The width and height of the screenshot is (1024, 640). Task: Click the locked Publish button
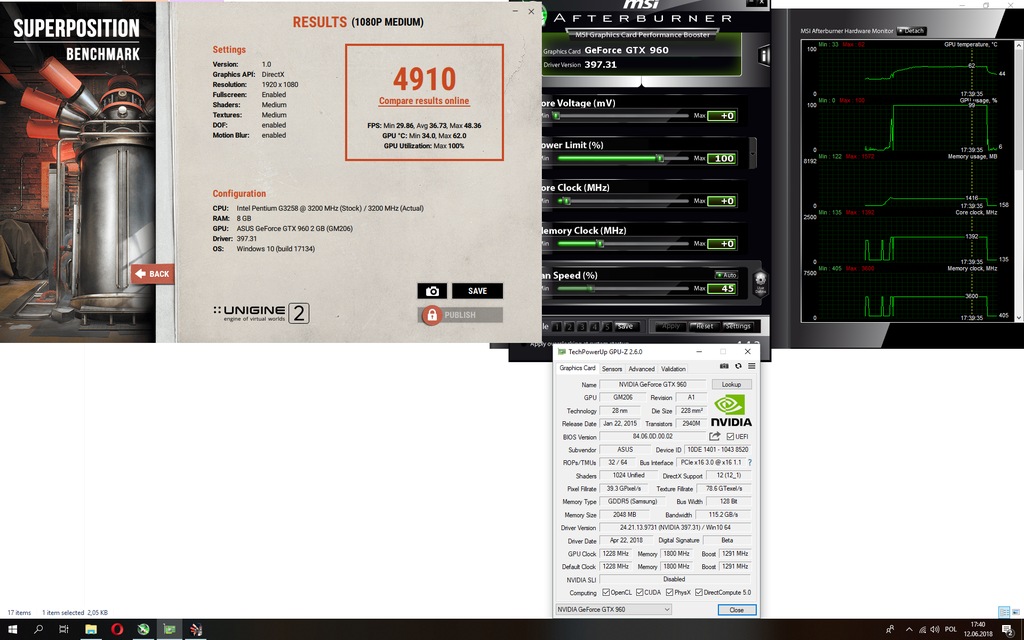pyautogui.click(x=460, y=315)
